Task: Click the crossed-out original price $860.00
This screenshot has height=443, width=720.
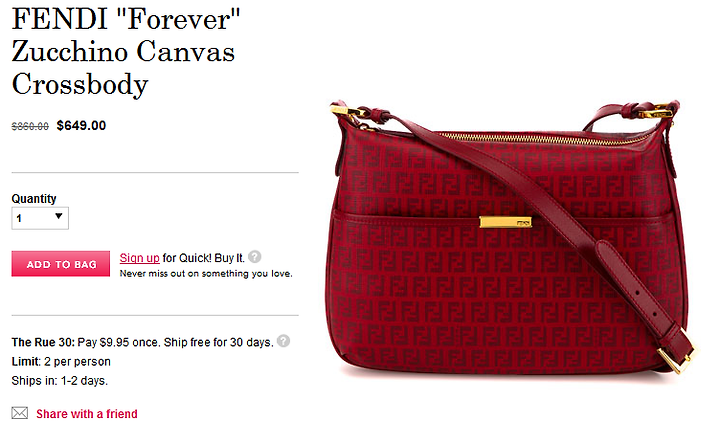Action: (30, 126)
